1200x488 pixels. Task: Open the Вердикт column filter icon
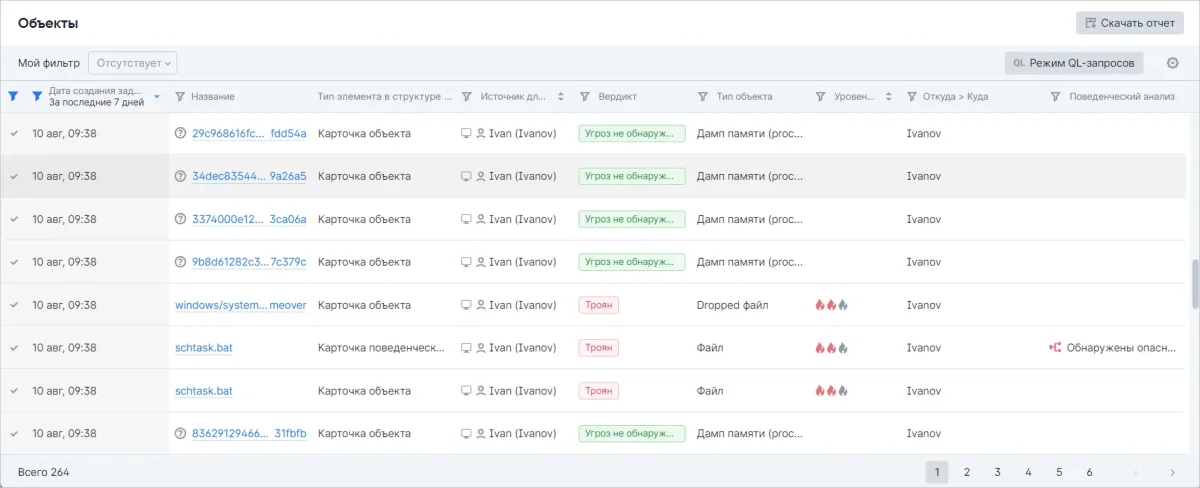(585, 97)
